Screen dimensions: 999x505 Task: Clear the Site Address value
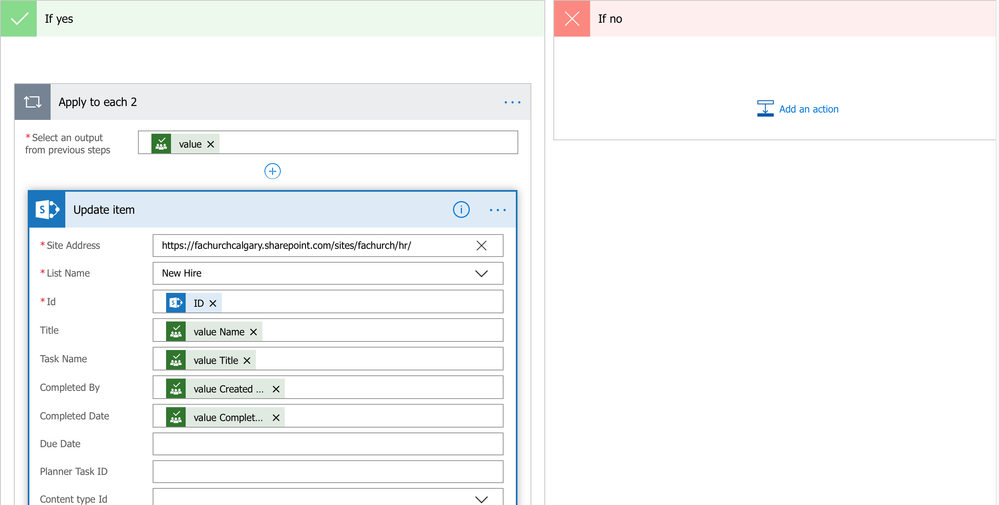coord(482,245)
